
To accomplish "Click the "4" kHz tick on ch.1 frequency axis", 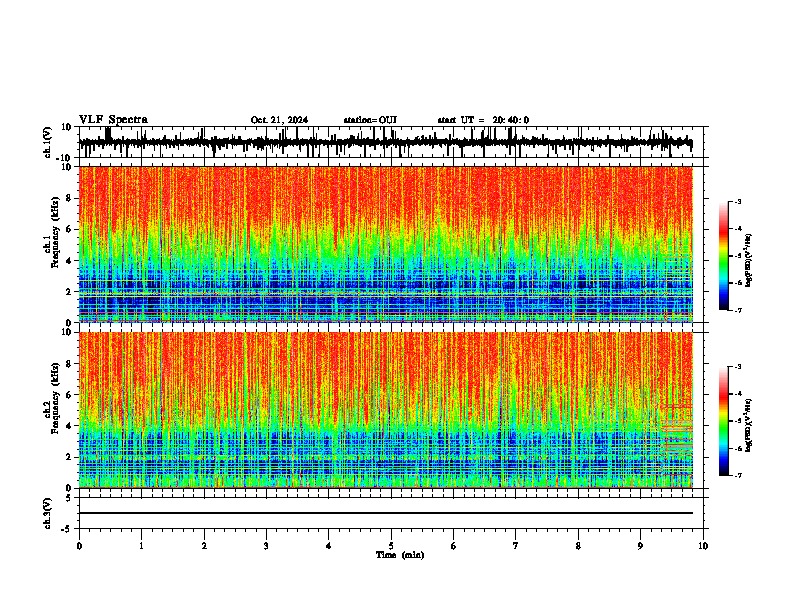I will coord(70,260).
